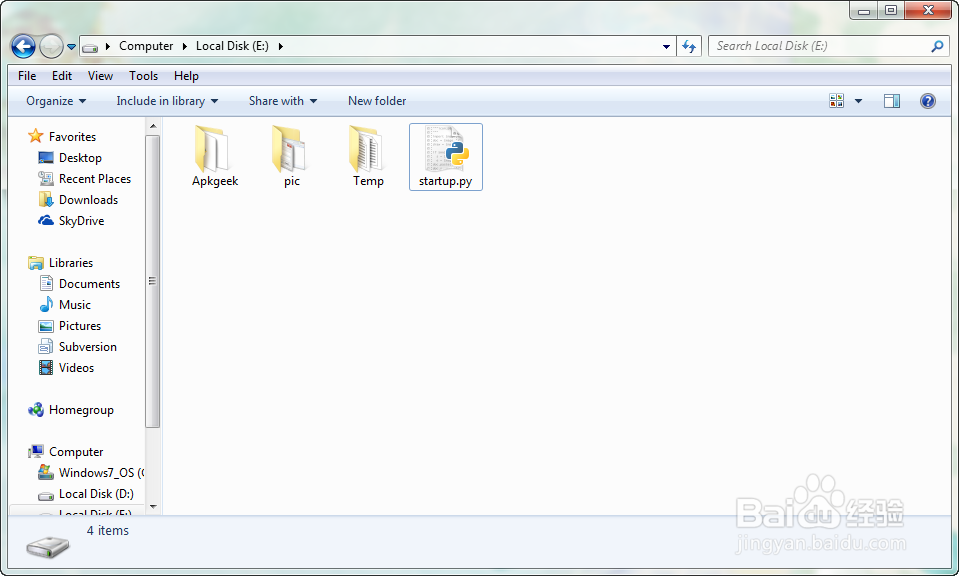Image resolution: width=959 pixels, height=576 pixels.
Task: Open the File menu
Action: pyautogui.click(x=27, y=76)
